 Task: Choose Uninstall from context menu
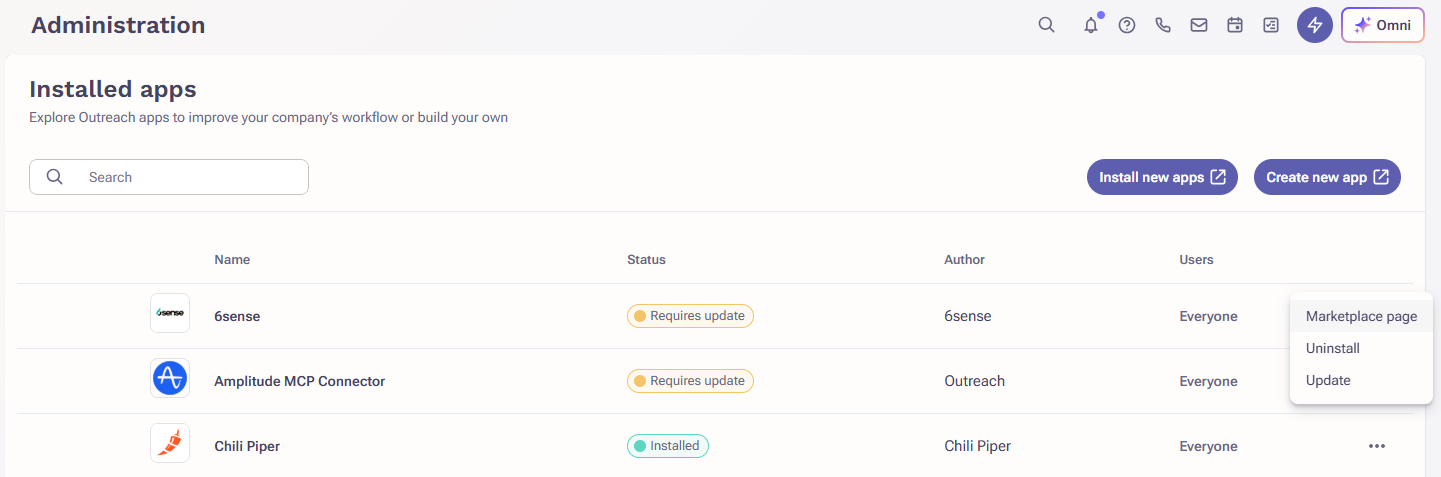click(1361, 348)
